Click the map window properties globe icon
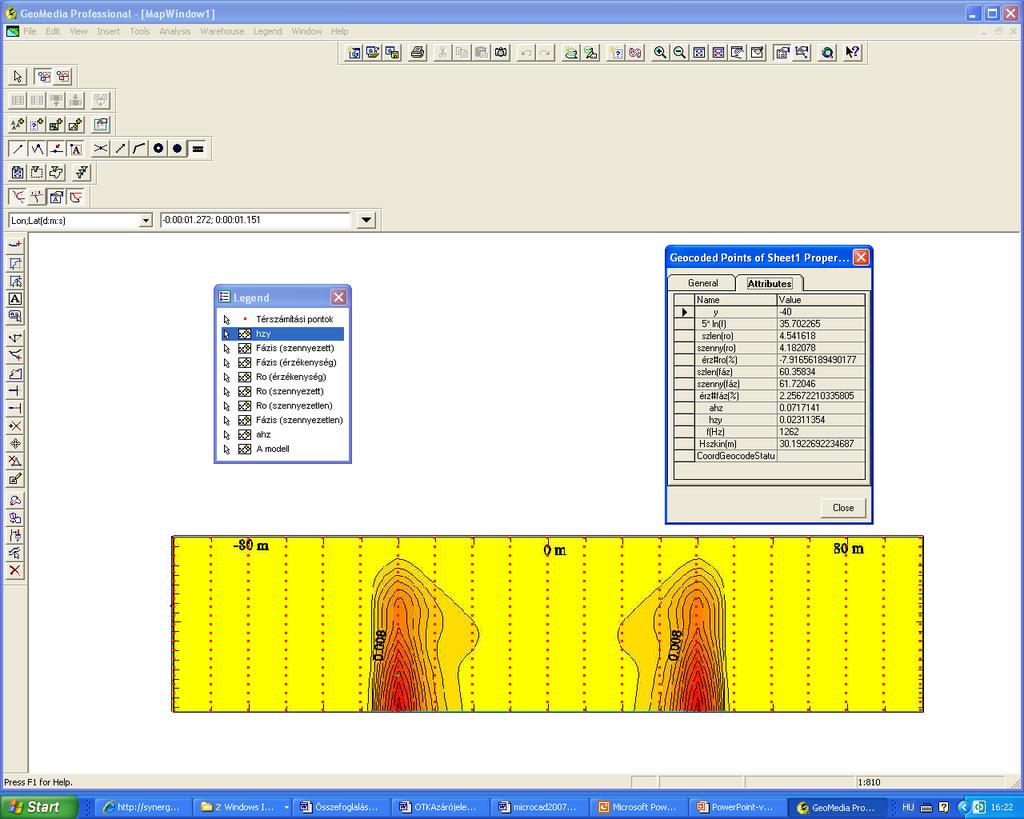 tap(827, 53)
